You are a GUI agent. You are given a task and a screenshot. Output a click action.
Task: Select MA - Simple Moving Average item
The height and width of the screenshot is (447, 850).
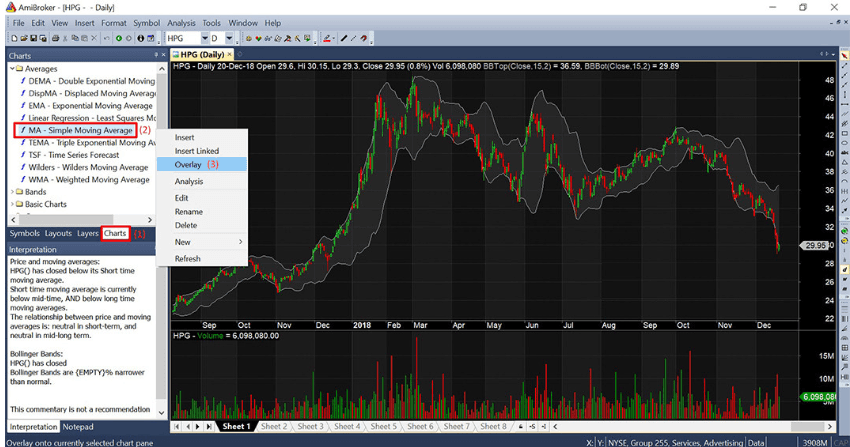point(80,131)
